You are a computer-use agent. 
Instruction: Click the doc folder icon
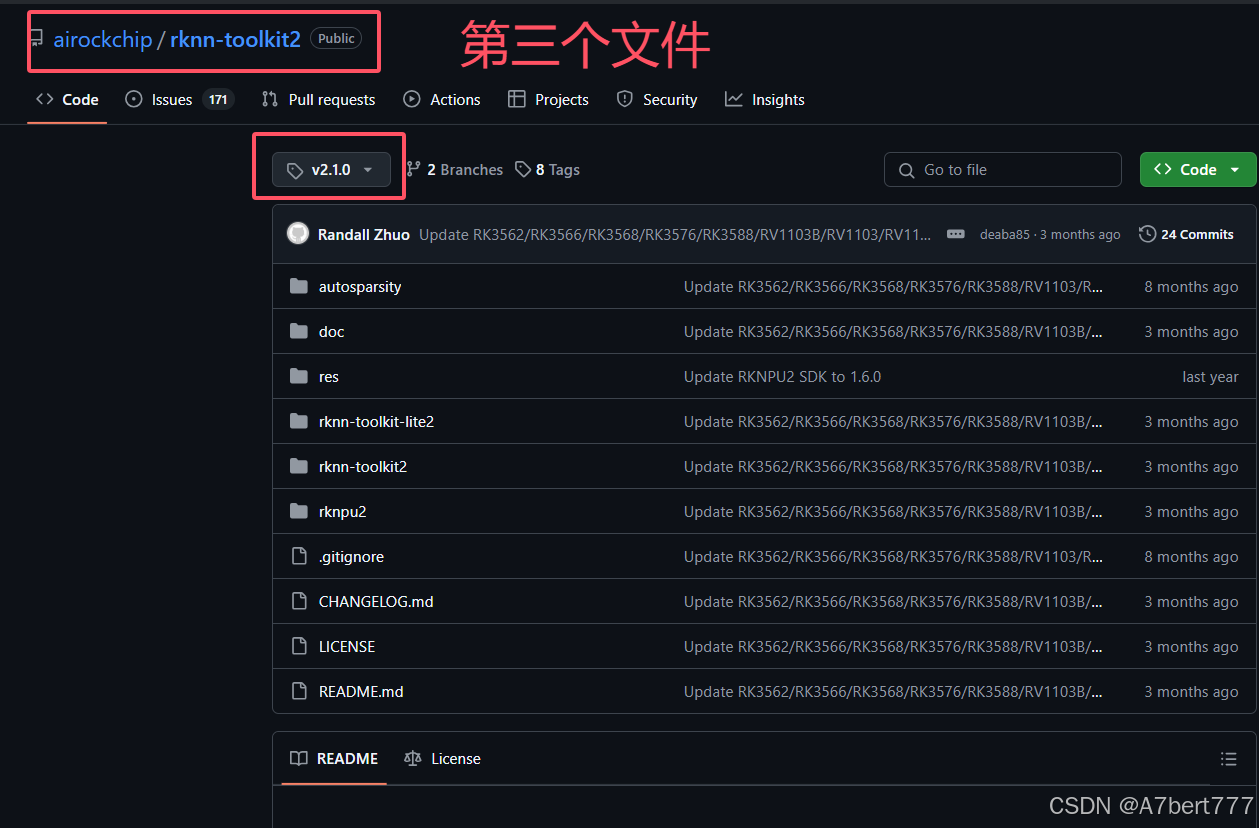(x=298, y=331)
